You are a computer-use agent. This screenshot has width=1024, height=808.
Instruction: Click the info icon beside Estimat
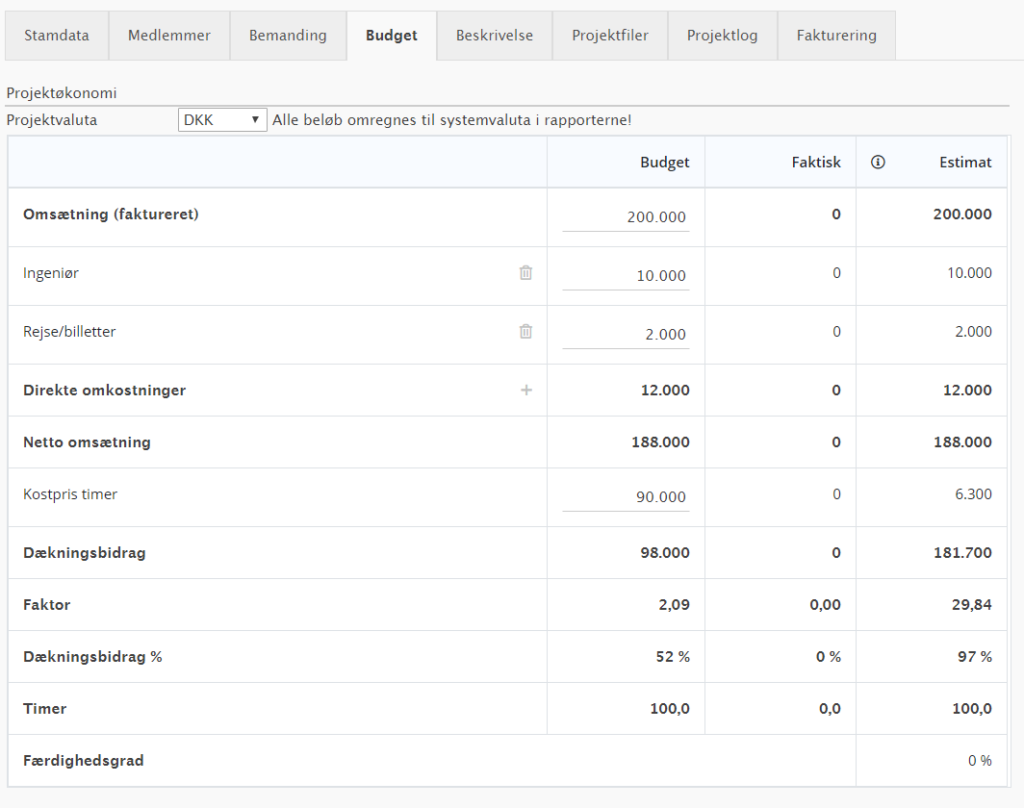[878, 162]
